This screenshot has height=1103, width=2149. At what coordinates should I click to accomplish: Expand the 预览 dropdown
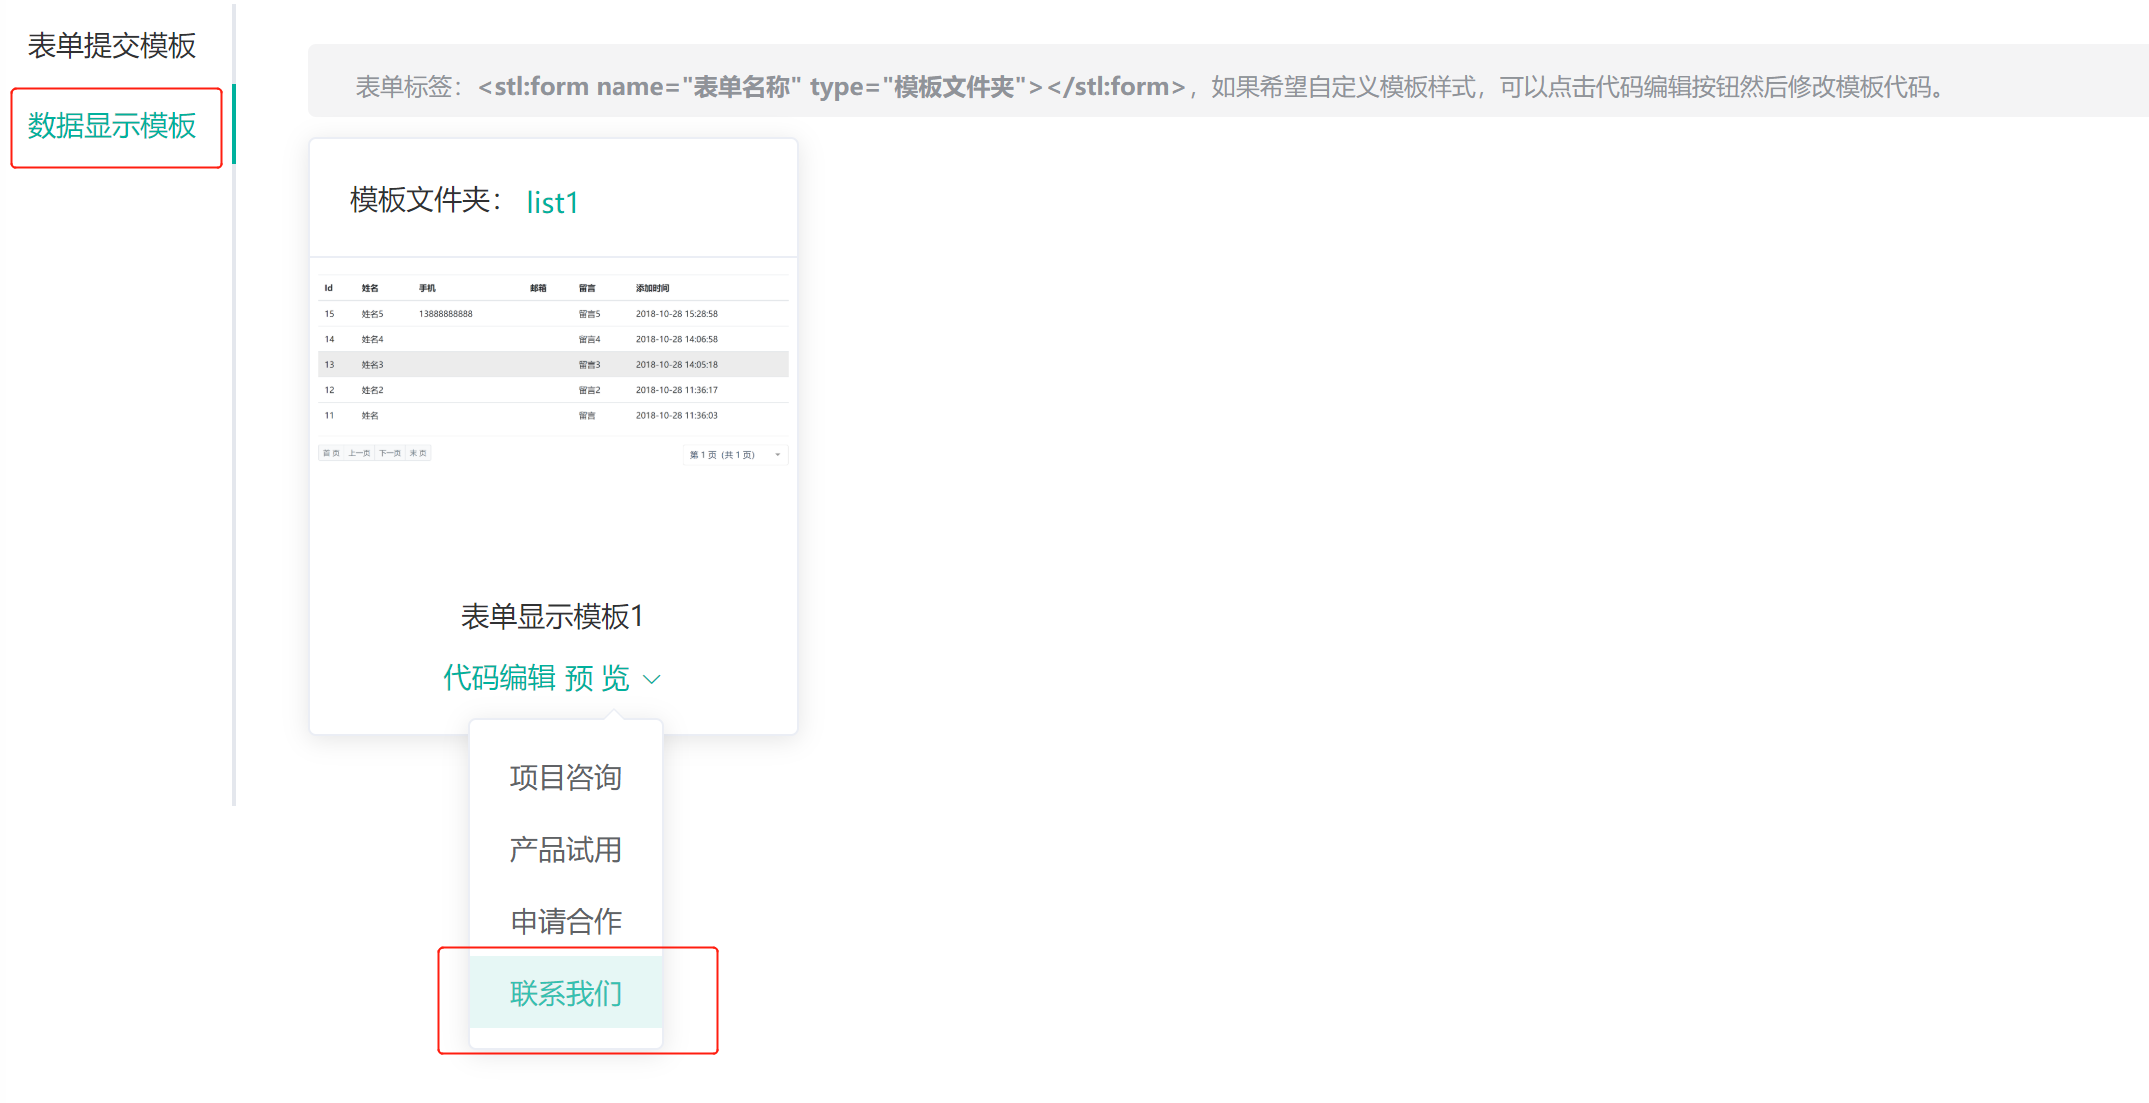[598, 678]
